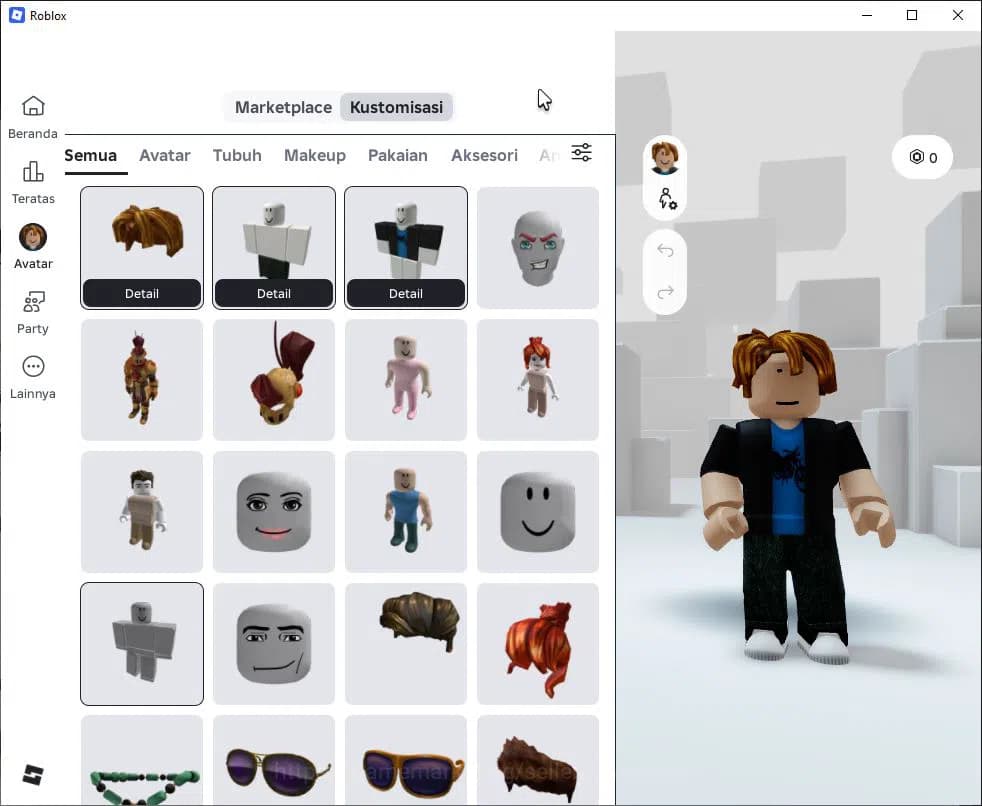Click the redo arrow on avatar preview
The width and height of the screenshot is (982, 806).
665,284
